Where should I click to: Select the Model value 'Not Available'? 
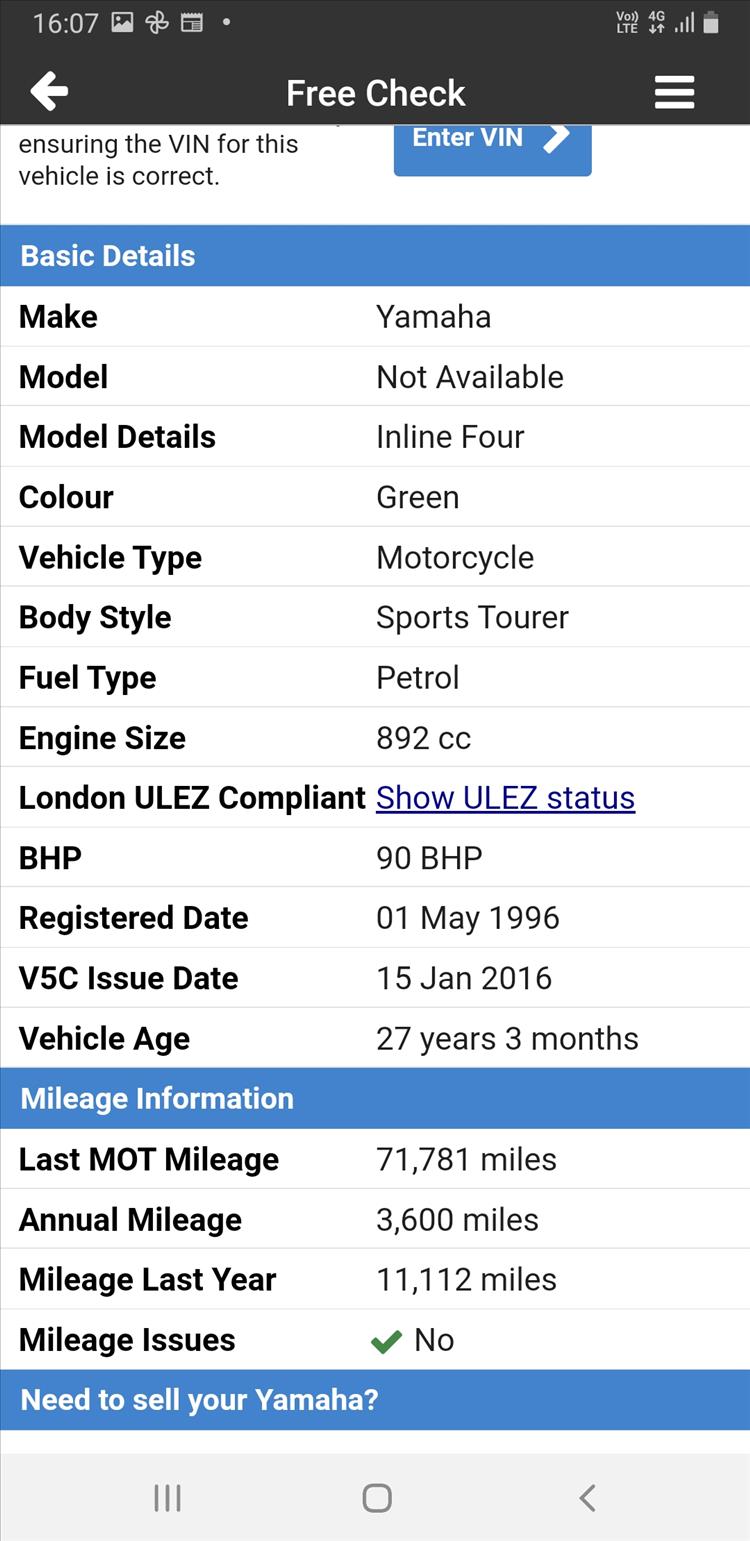coord(470,376)
